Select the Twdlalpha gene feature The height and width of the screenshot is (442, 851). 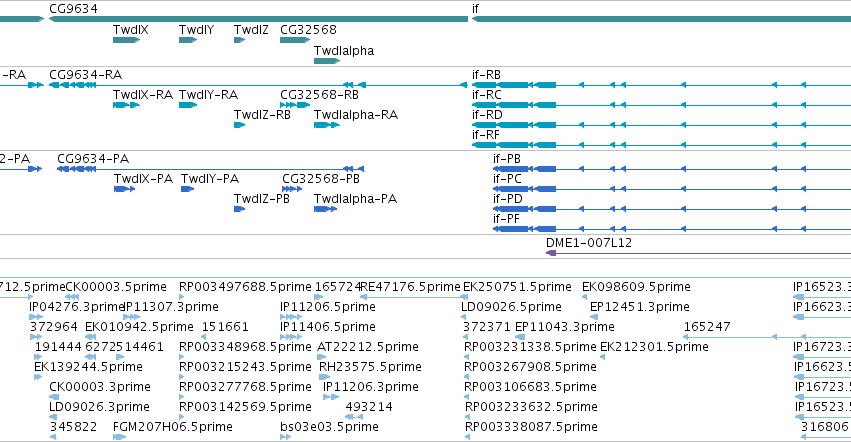pos(327,61)
